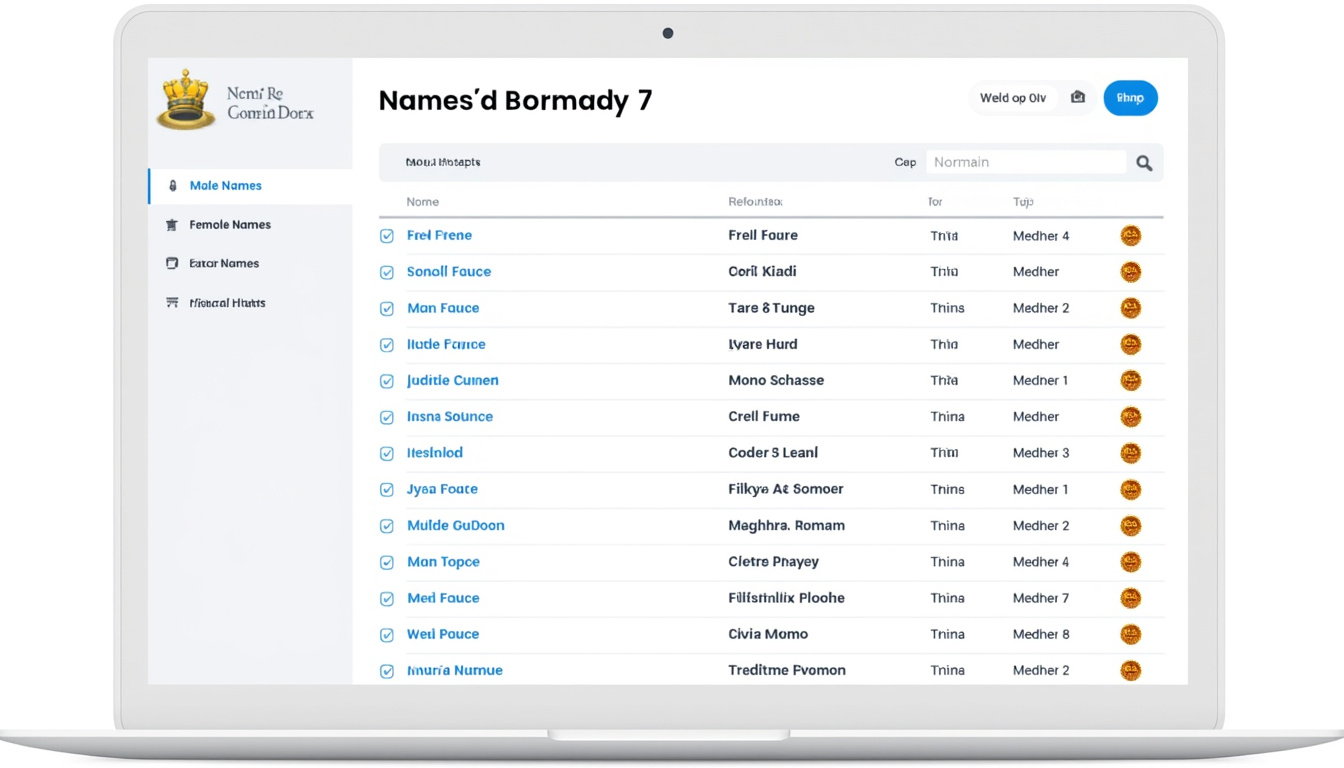1344x768 pixels.
Task: Click the orange badge in Man Fouce row
Action: coord(1130,308)
